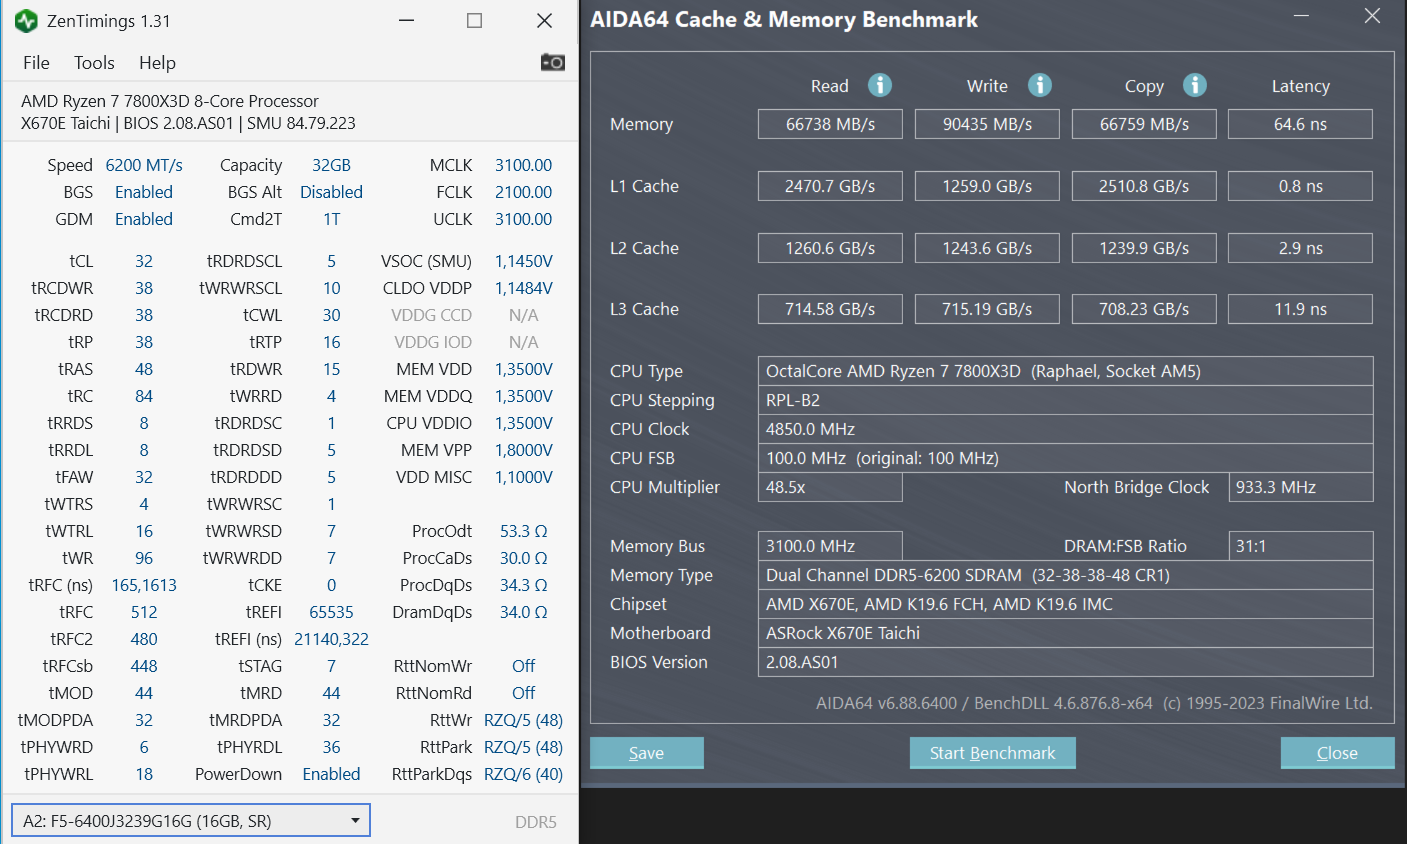Click the DRAM:FSB Ratio value 31:1

coord(1300,546)
